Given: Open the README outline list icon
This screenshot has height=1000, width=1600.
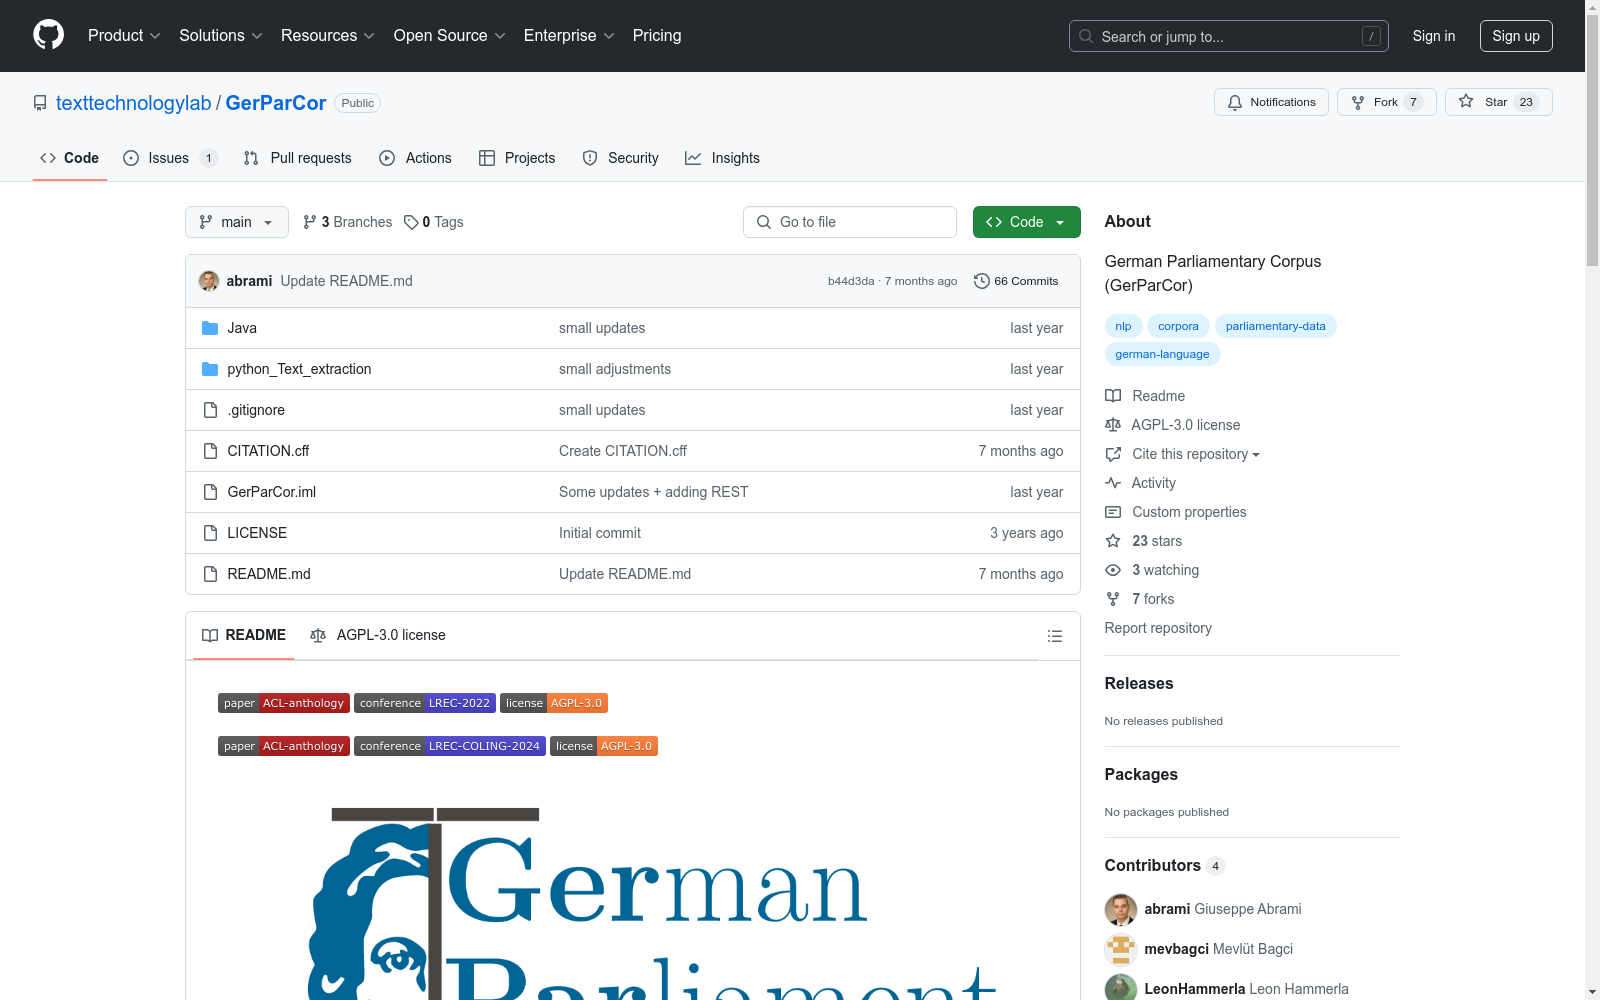Looking at the screenshot, I should tap(1054, 636).
